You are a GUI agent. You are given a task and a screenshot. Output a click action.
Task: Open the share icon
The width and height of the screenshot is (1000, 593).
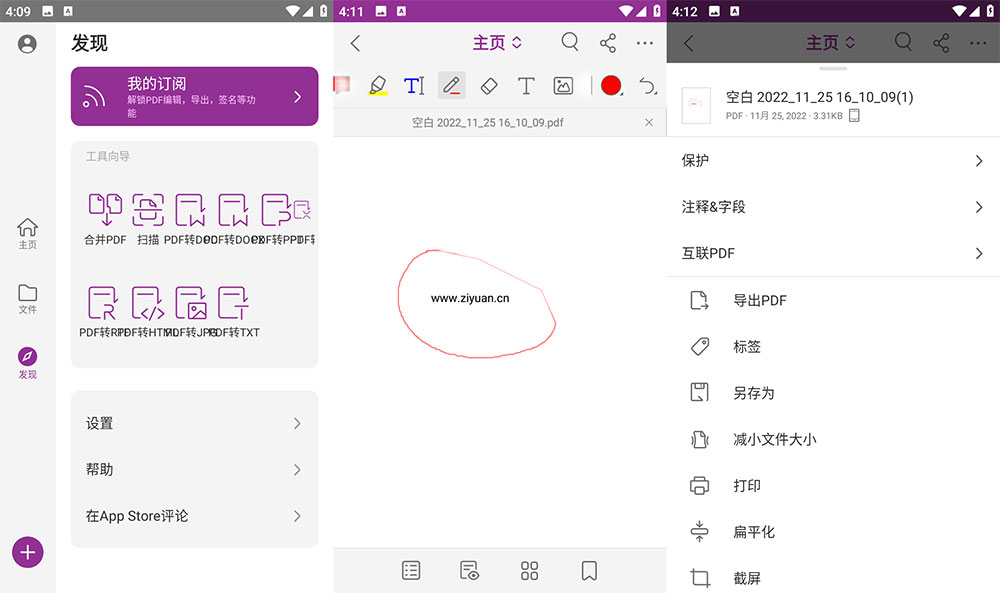pos(608,42)
